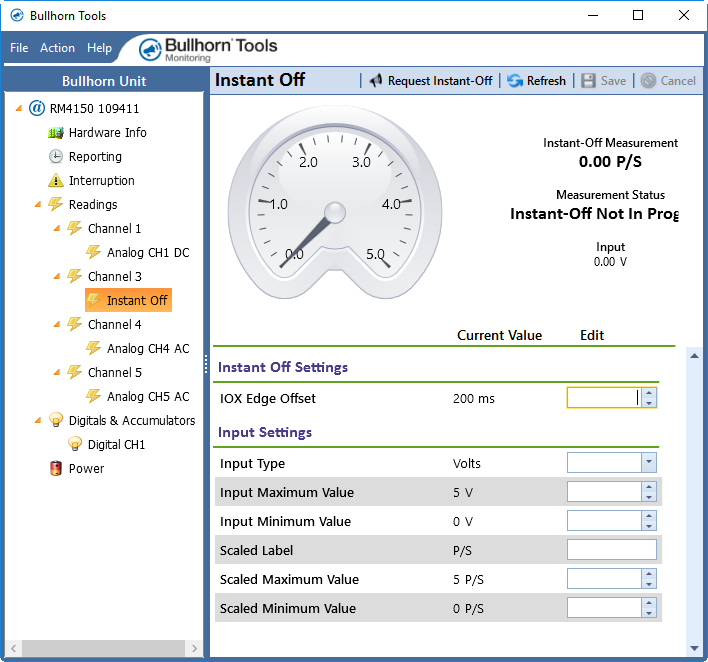This screenshot has height=662, width=708.
Task: Select Hardware Info in the tree
Action: [107, 133]
